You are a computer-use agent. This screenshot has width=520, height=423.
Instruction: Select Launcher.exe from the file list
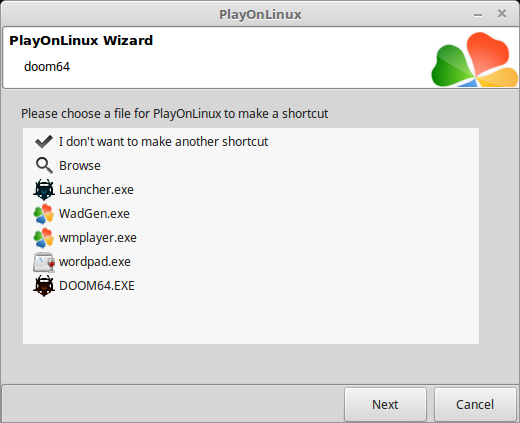tap(96, 190)
